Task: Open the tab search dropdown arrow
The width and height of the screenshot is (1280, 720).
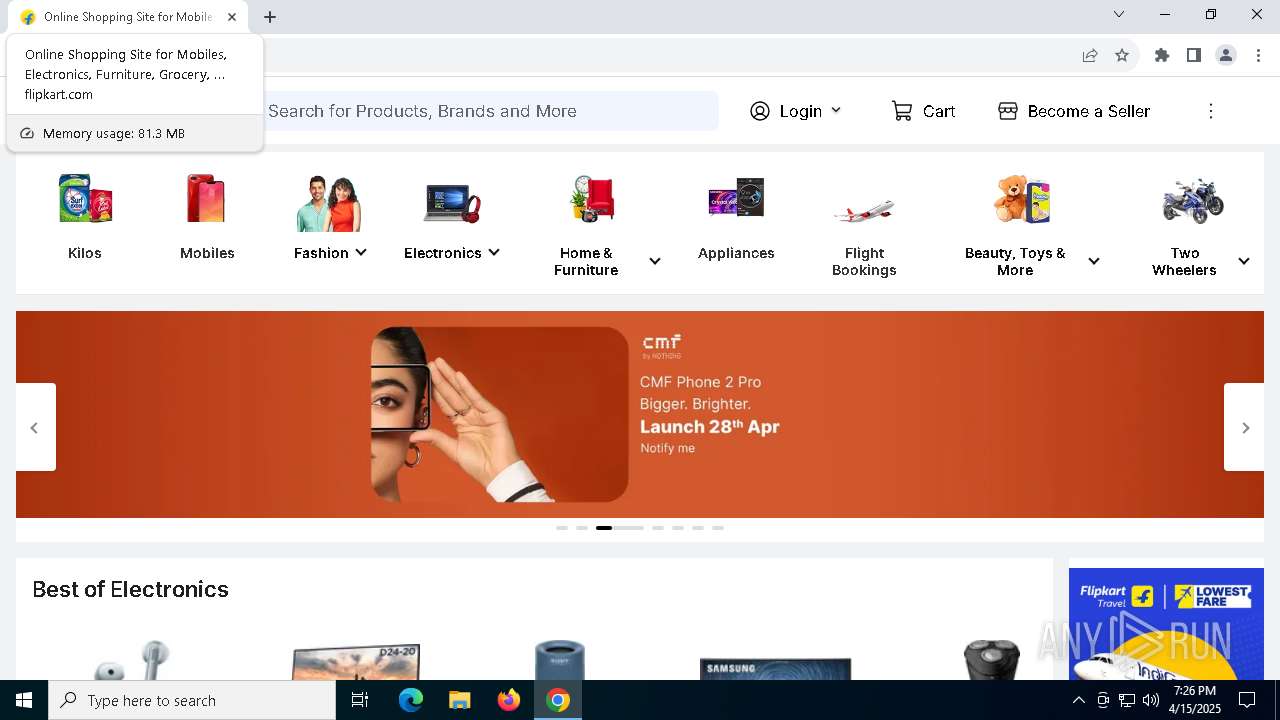Action: (1119, 14)
